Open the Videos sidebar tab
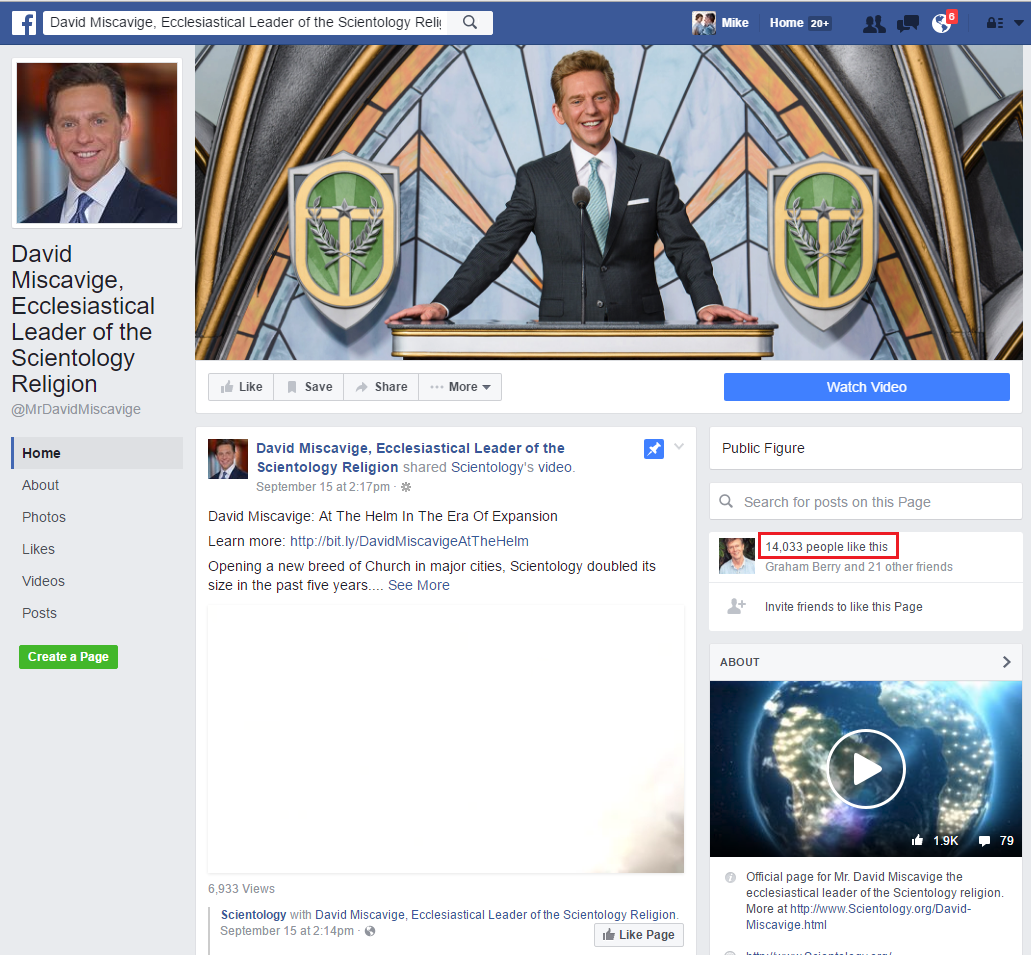 (43, 581)
